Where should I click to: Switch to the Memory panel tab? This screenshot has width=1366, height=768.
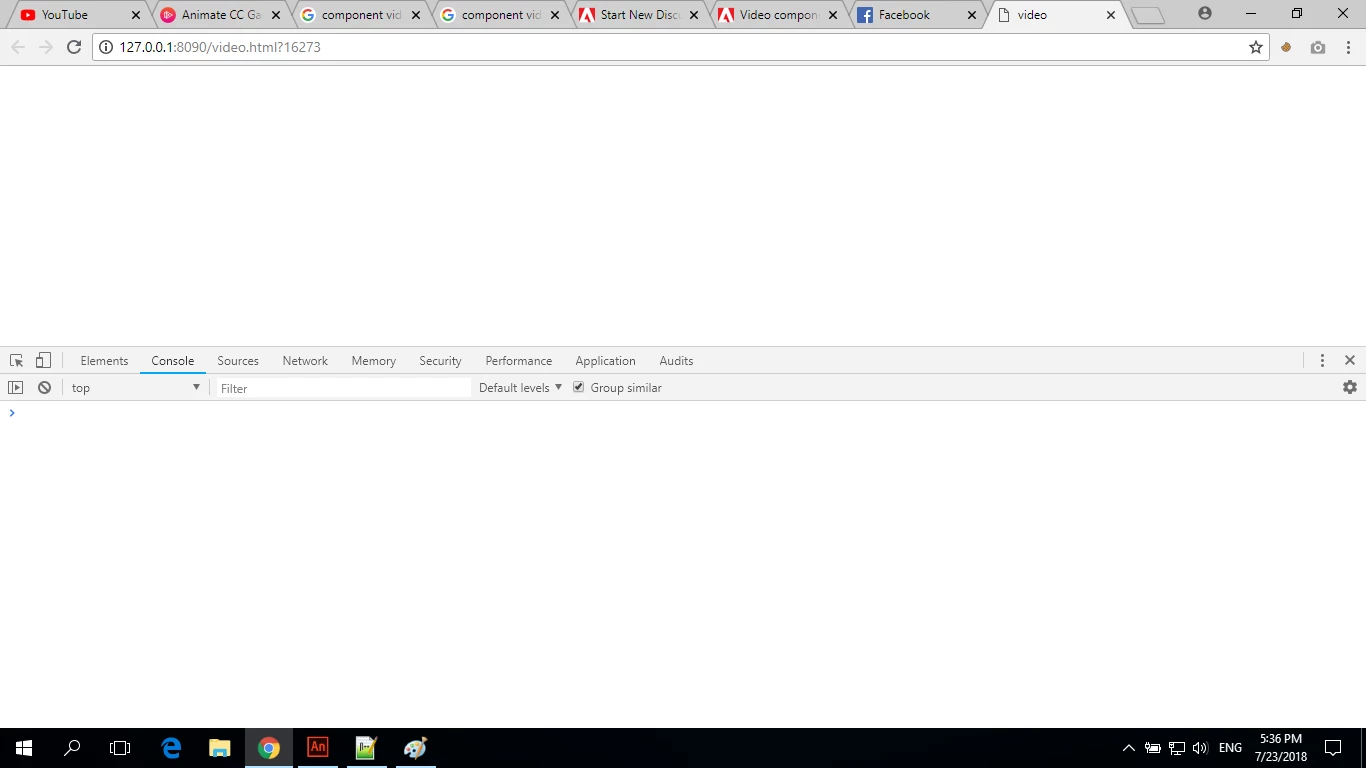click(x=374, y=361)
